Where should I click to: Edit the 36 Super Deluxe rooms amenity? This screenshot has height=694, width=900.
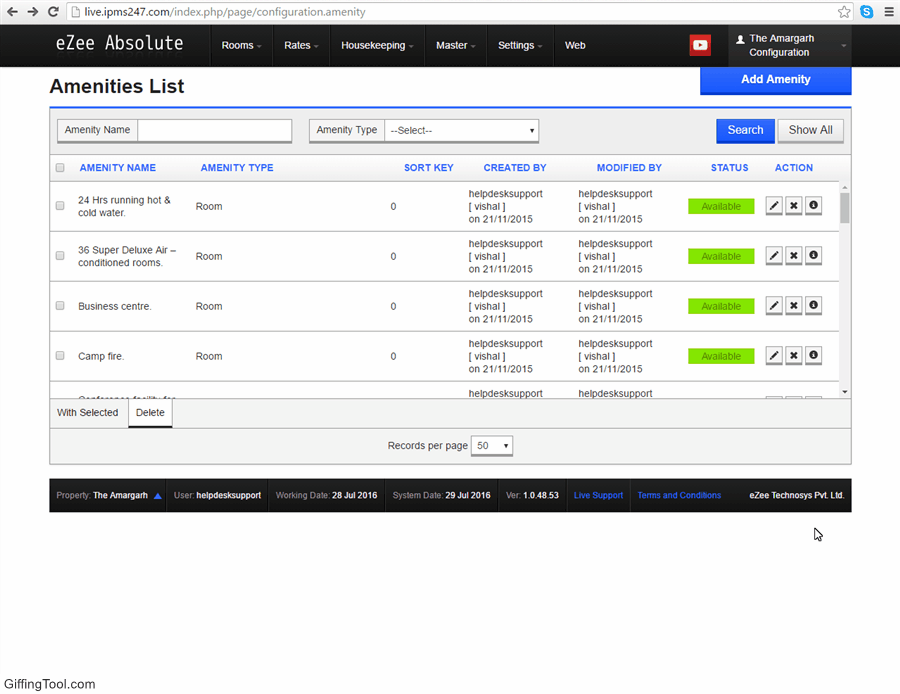click(x=774, y=255)
